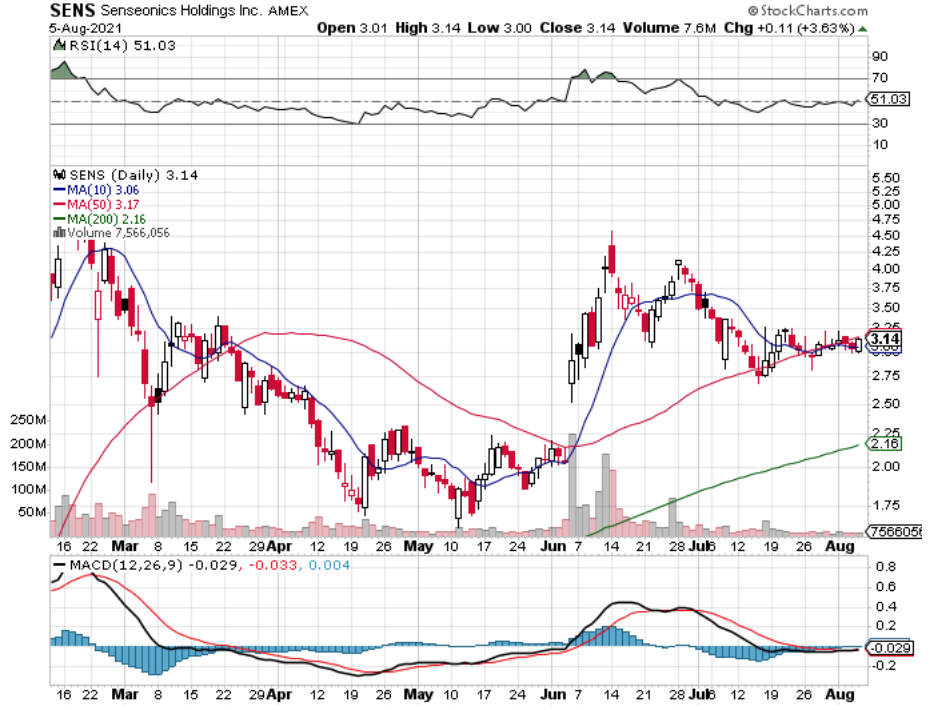
Task: Click the 90 level on the RSI axis
Action: (x=880, y=56)
